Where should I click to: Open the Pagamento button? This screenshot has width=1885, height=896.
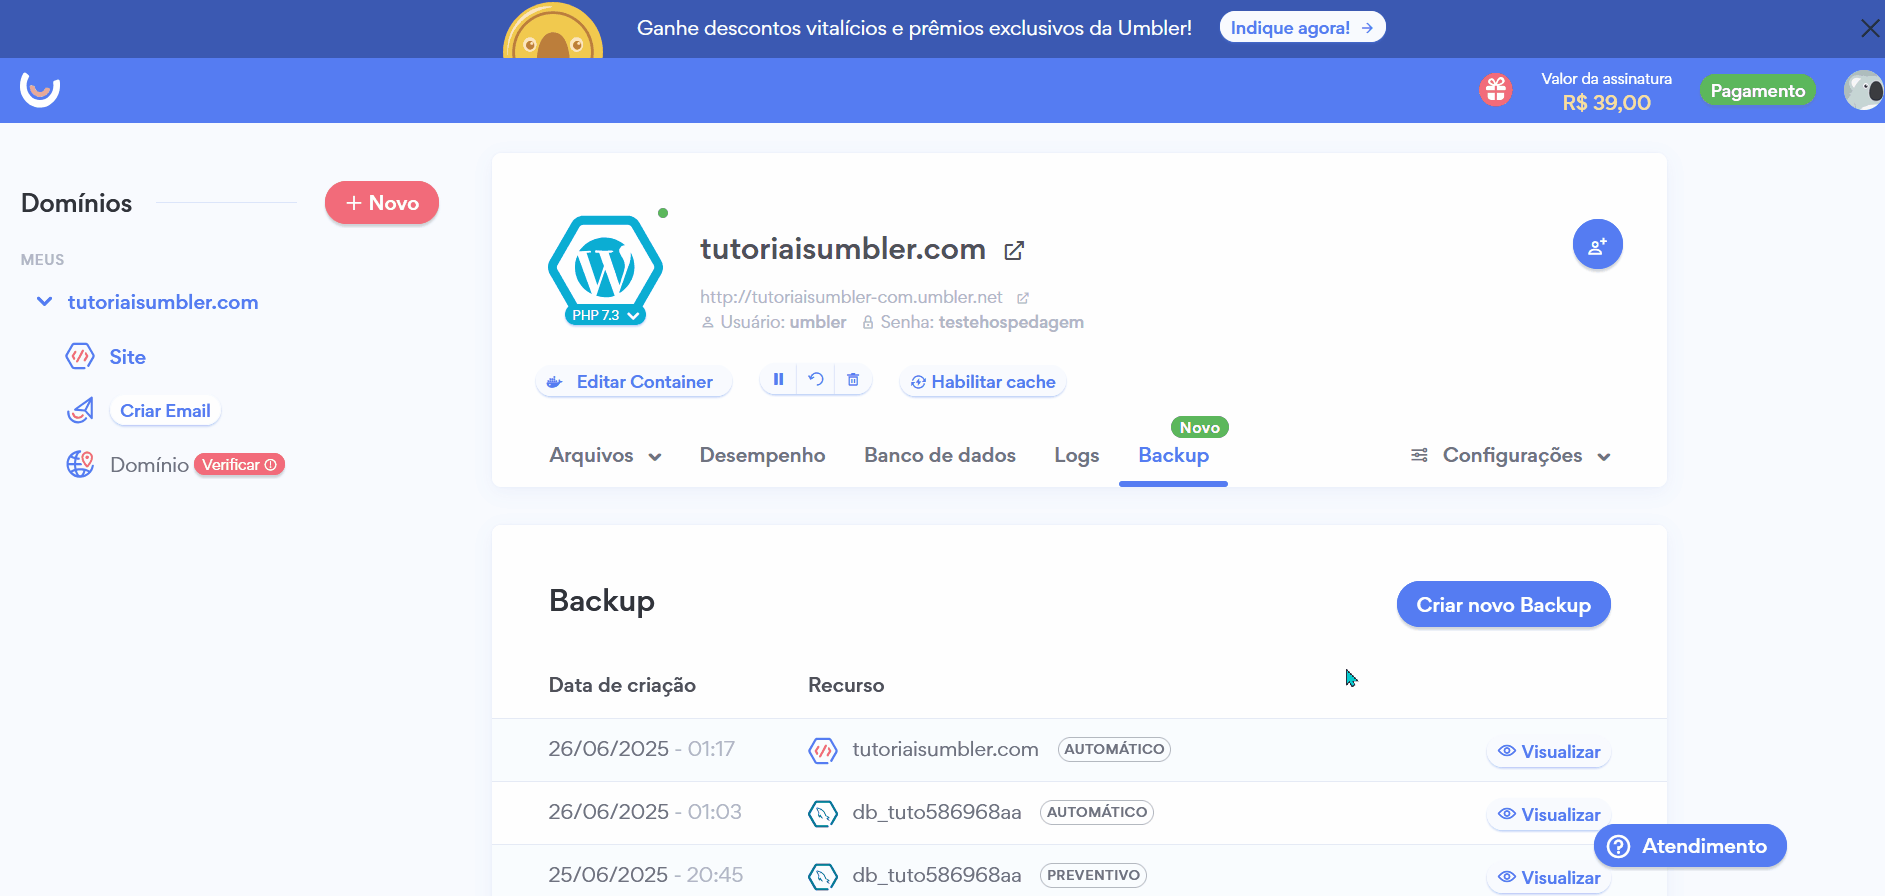[1757, 90]
